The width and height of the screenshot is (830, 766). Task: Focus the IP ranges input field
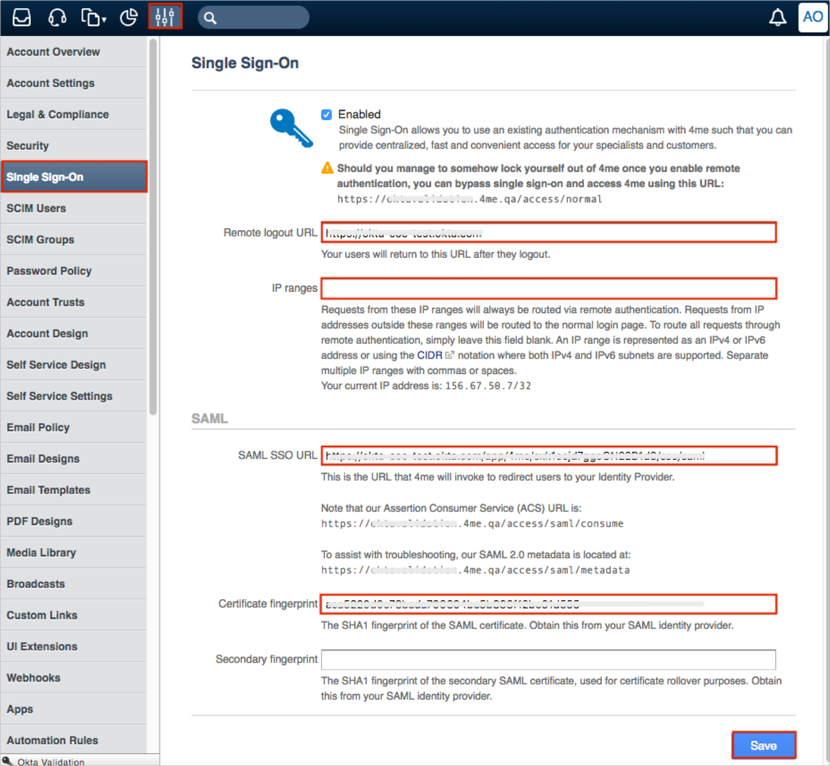pos(548,289)
